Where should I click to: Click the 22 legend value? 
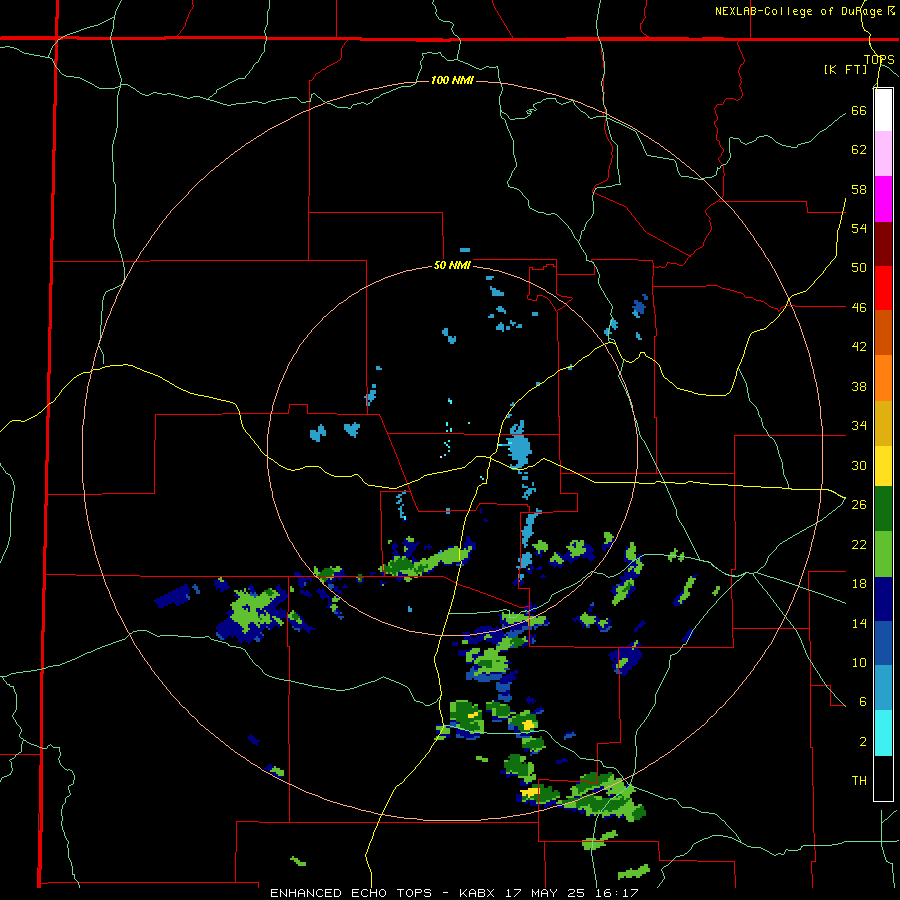click(x=859, y=544)
